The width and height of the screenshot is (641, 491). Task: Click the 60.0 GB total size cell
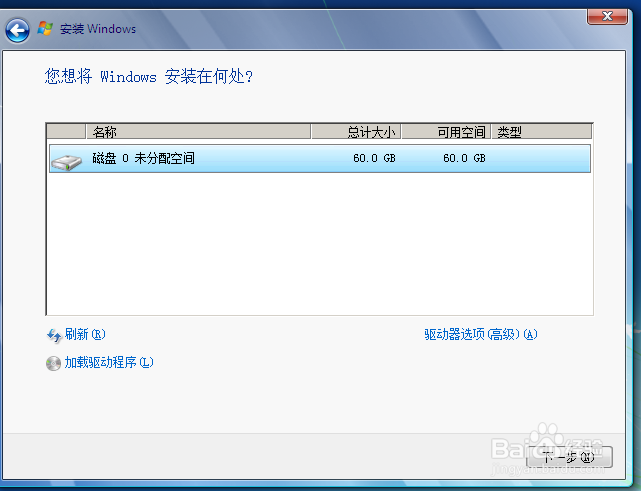(x=374, y=158)
